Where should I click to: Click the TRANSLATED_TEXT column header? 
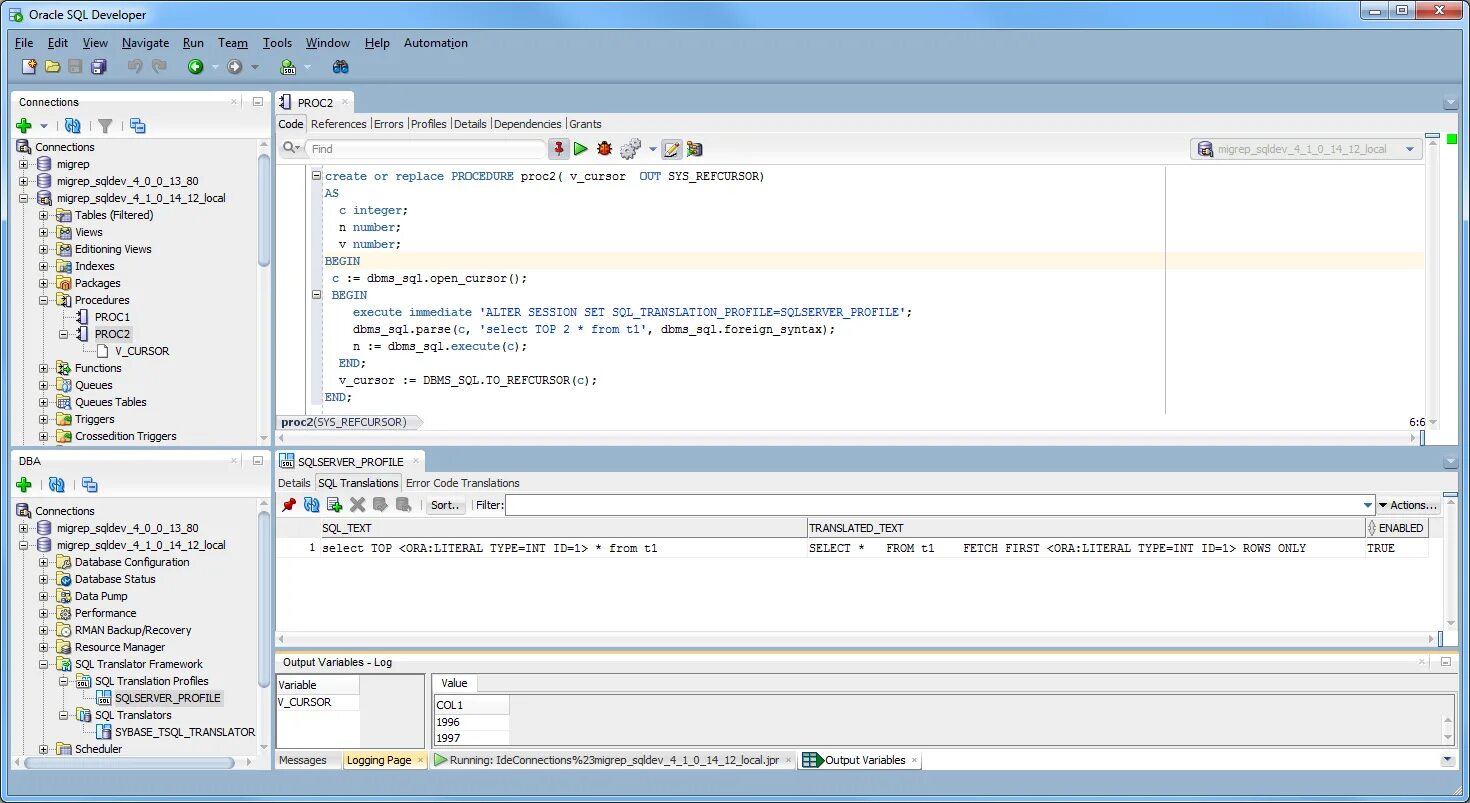pyautogui.click(x=1086, y=527)
